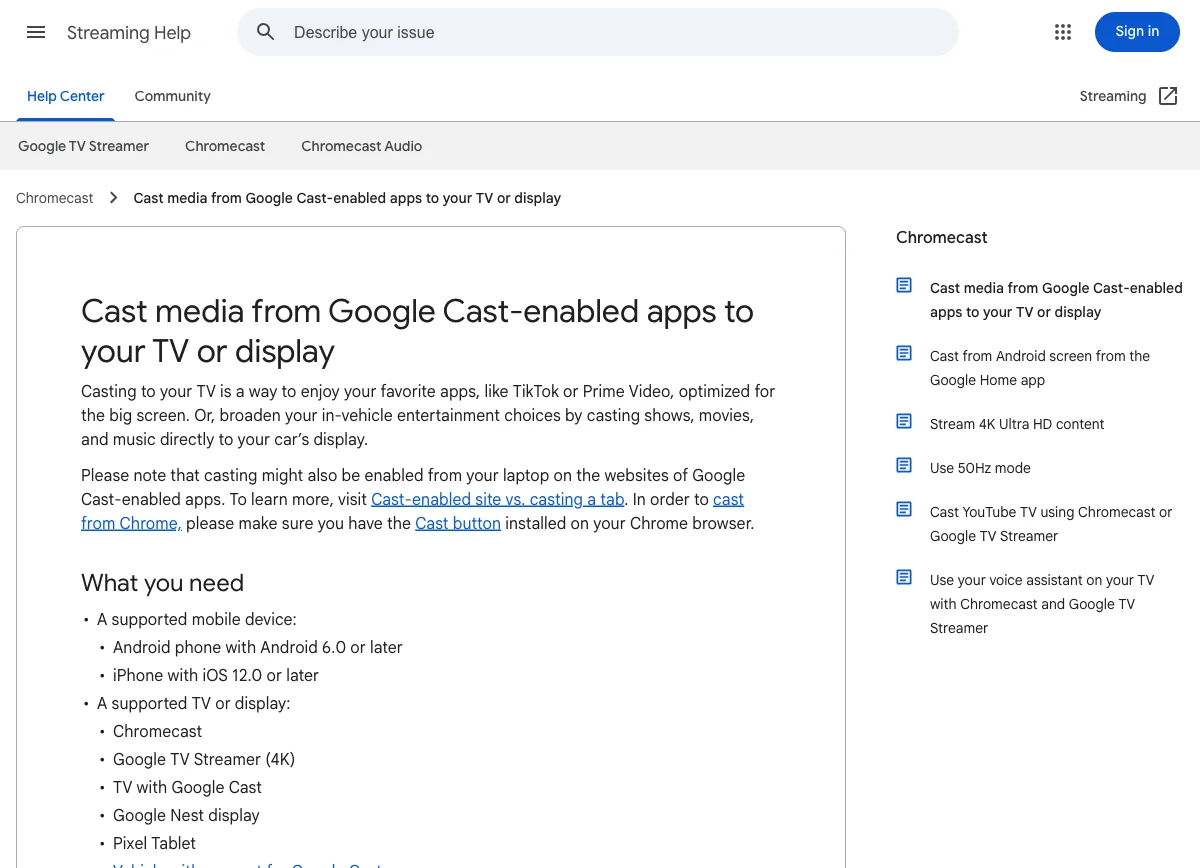Open sidebar article Stream 4K Ultra HD content
The height and width of the screenshot is (868, 1200).
[1017, 424]
